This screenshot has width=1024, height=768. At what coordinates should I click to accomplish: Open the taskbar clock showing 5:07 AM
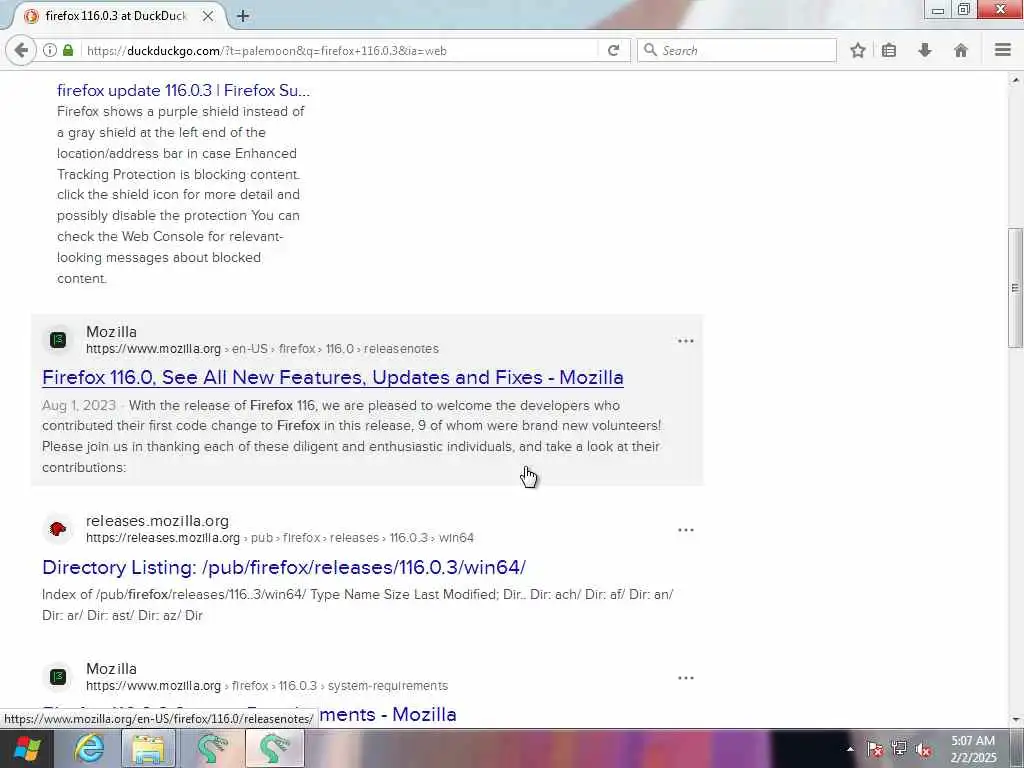coord(974,749)
